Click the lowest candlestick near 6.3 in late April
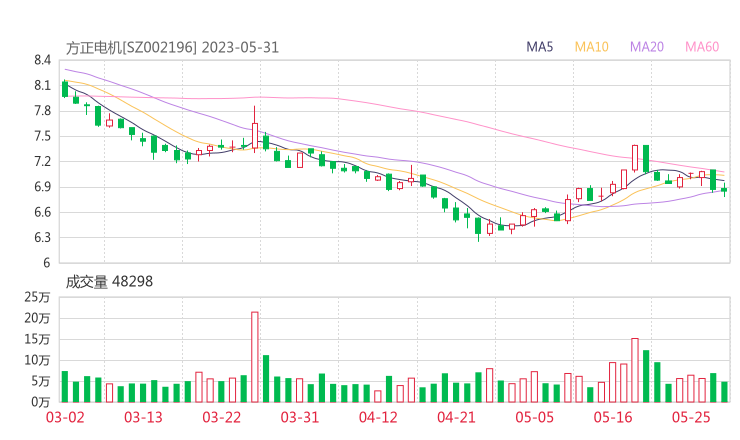Image resolution: width=740 pixels, height=440 pixels. point(478,228)
